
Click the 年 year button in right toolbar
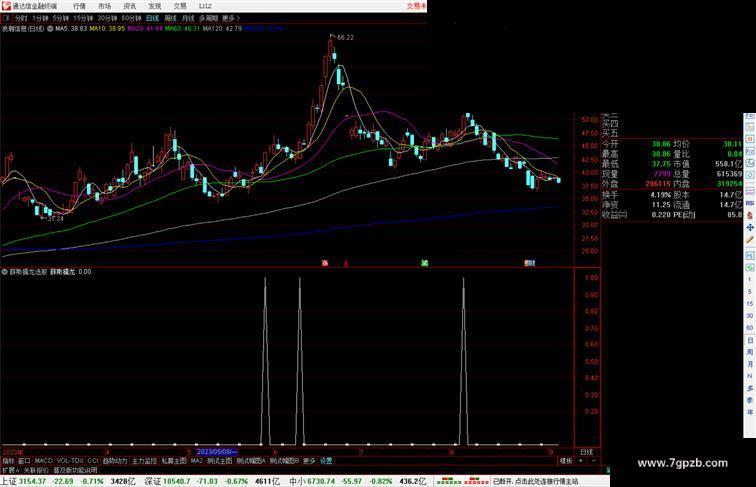click(750, 412)
